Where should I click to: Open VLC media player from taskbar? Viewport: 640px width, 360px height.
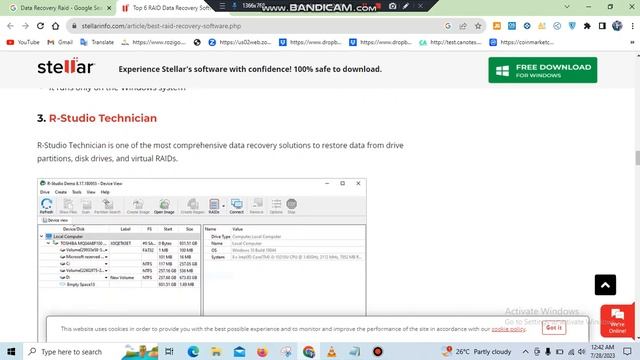(331, 351)
